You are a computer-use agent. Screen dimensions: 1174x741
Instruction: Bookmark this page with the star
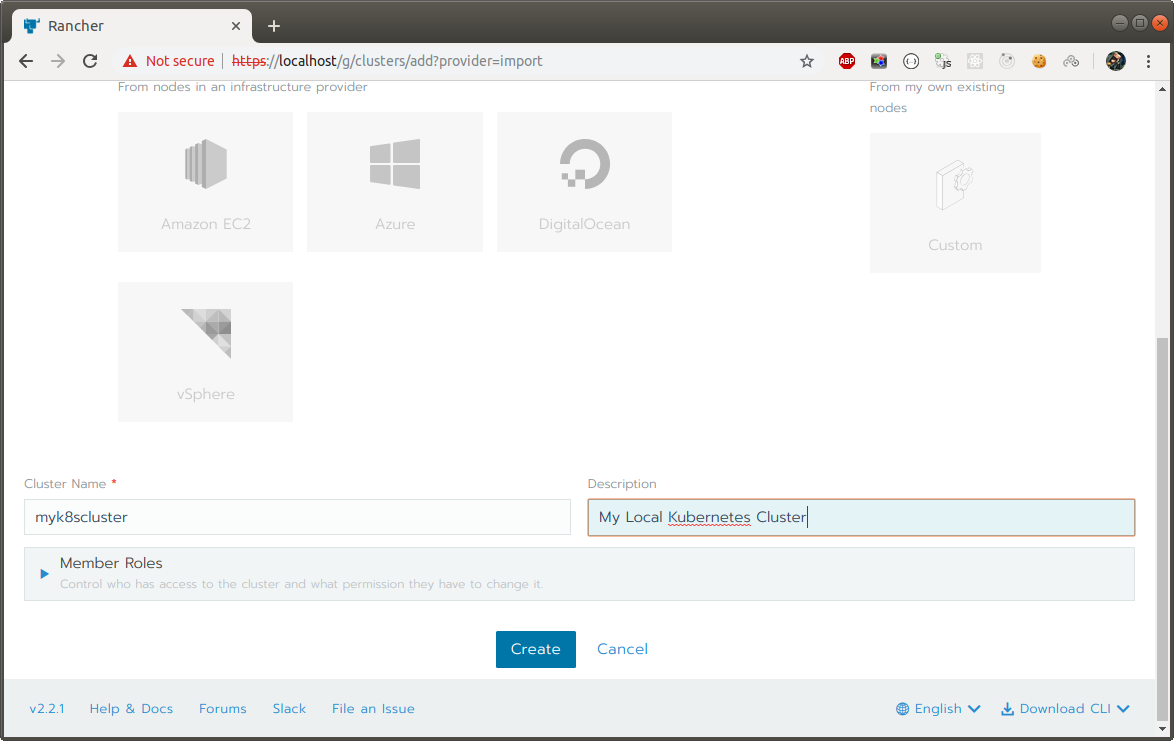[806, 61]
